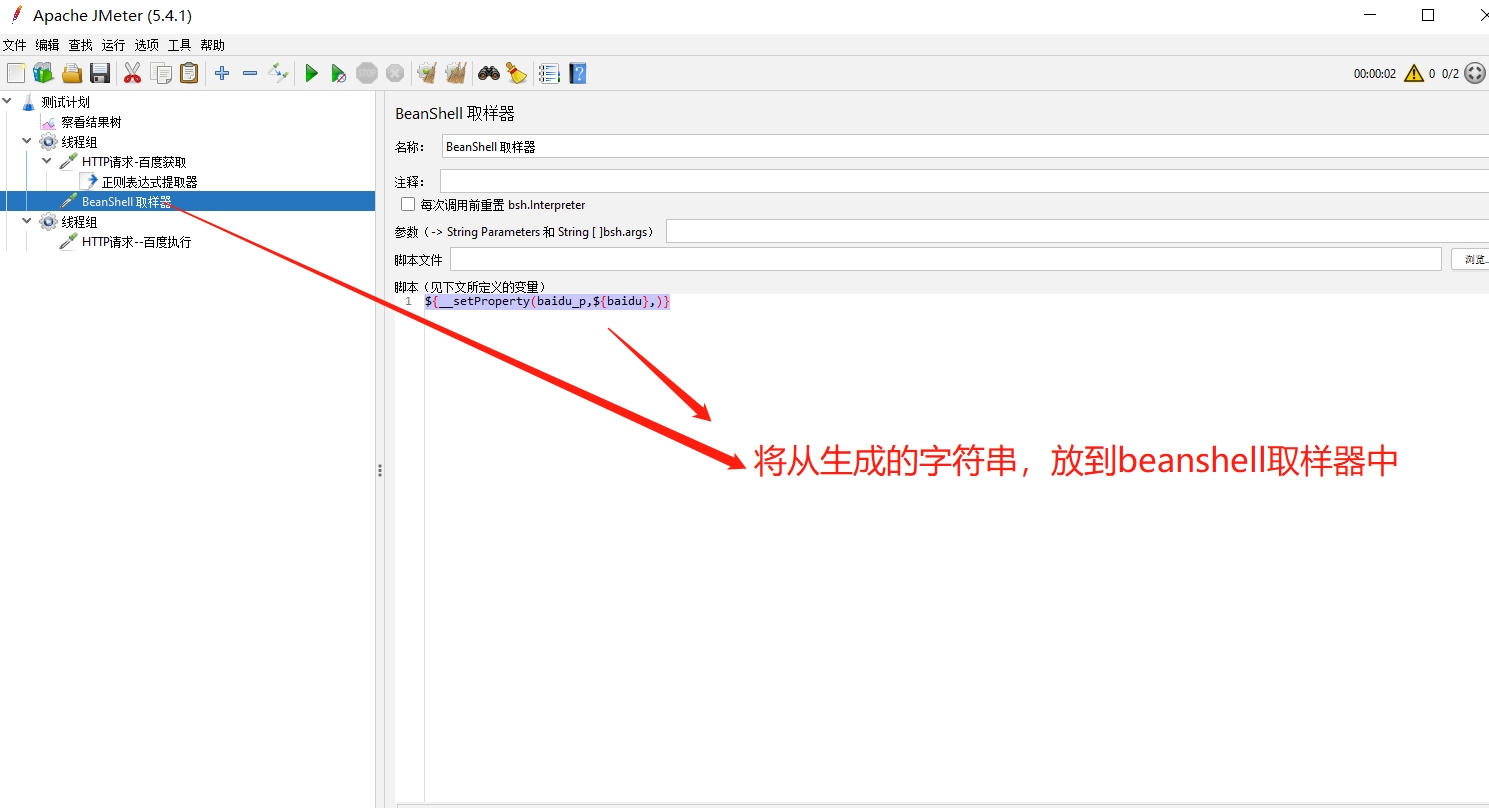Reset search with the yellow brush icon

[x=516, y=73]
